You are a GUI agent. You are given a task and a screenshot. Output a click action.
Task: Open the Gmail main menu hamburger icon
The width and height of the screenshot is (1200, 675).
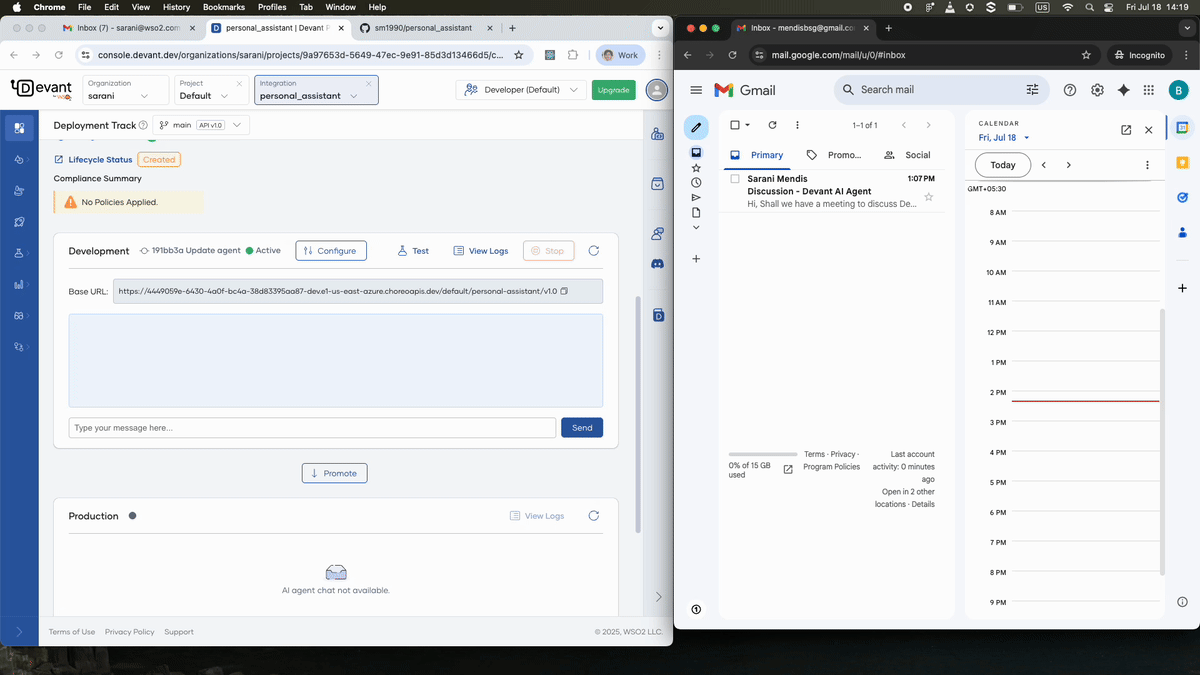(x=696, y=90)
